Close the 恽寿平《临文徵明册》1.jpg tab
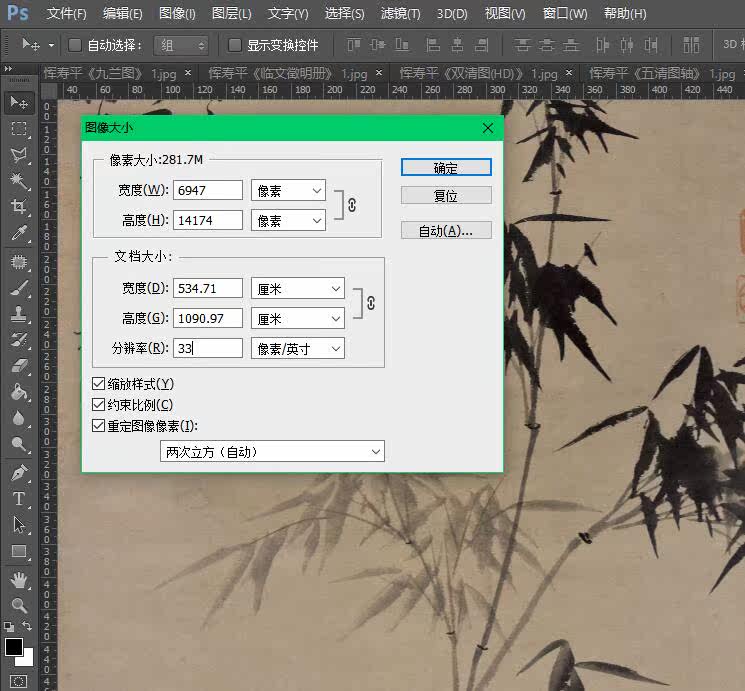Screen dimensions: 745x691 click(379, 72)
